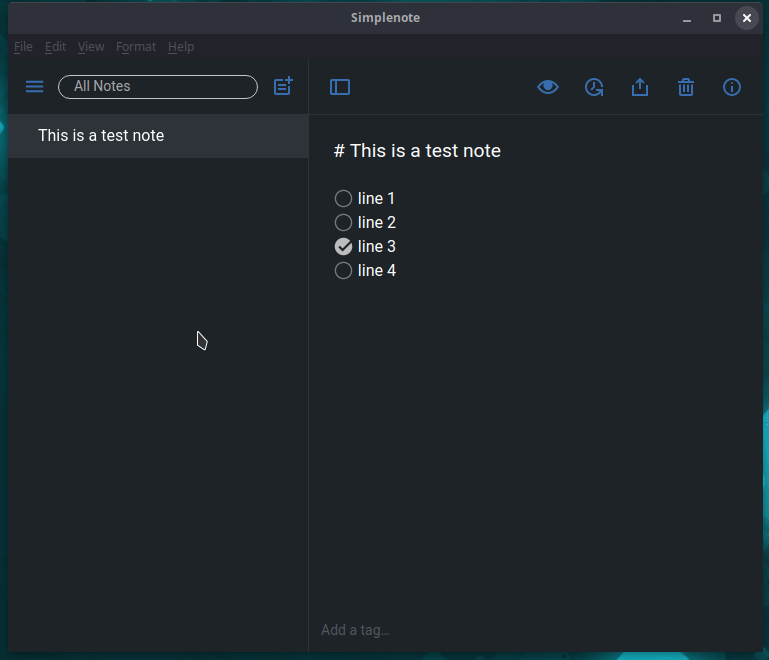769x660 pixels.
Task: Open the Help menu
Action: click(181, 47)
